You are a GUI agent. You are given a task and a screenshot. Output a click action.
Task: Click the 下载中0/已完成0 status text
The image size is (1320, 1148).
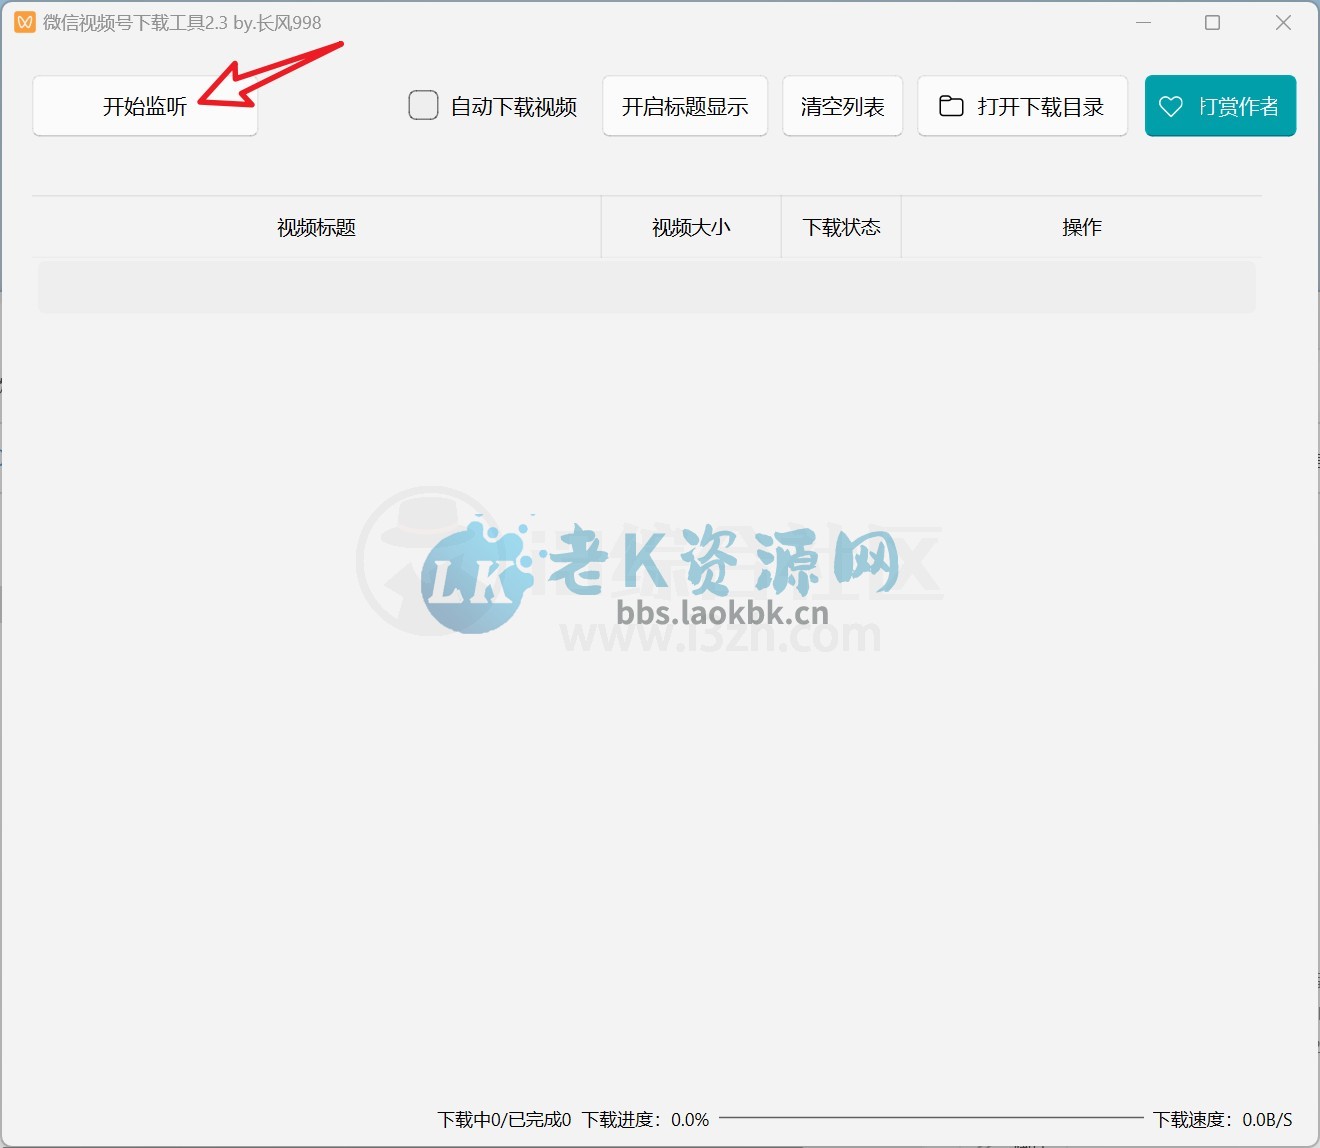tap(504, 1119)
